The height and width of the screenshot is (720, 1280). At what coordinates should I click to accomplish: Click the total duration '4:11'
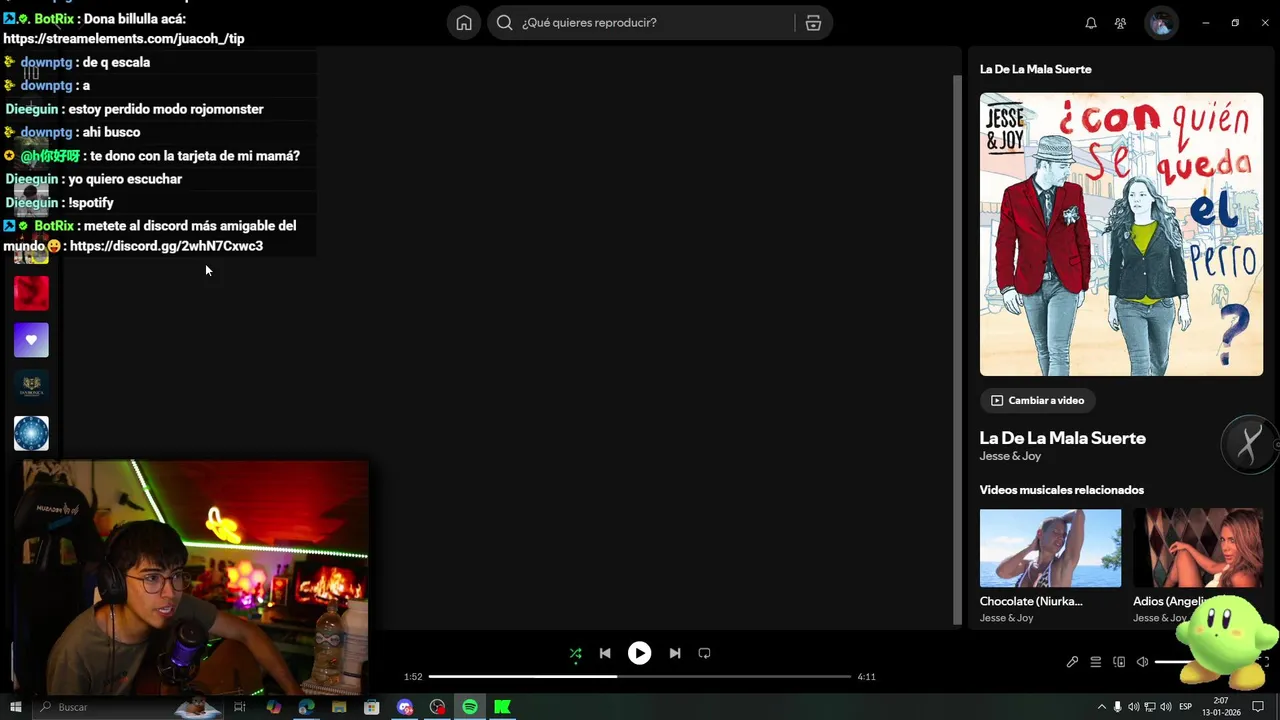click(866, 677)
